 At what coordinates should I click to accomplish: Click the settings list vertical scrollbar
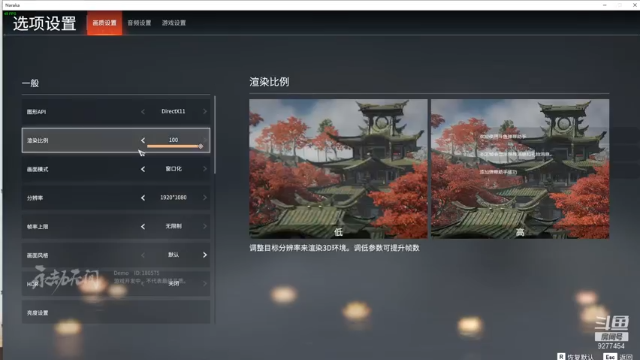(x=215, y=135)
